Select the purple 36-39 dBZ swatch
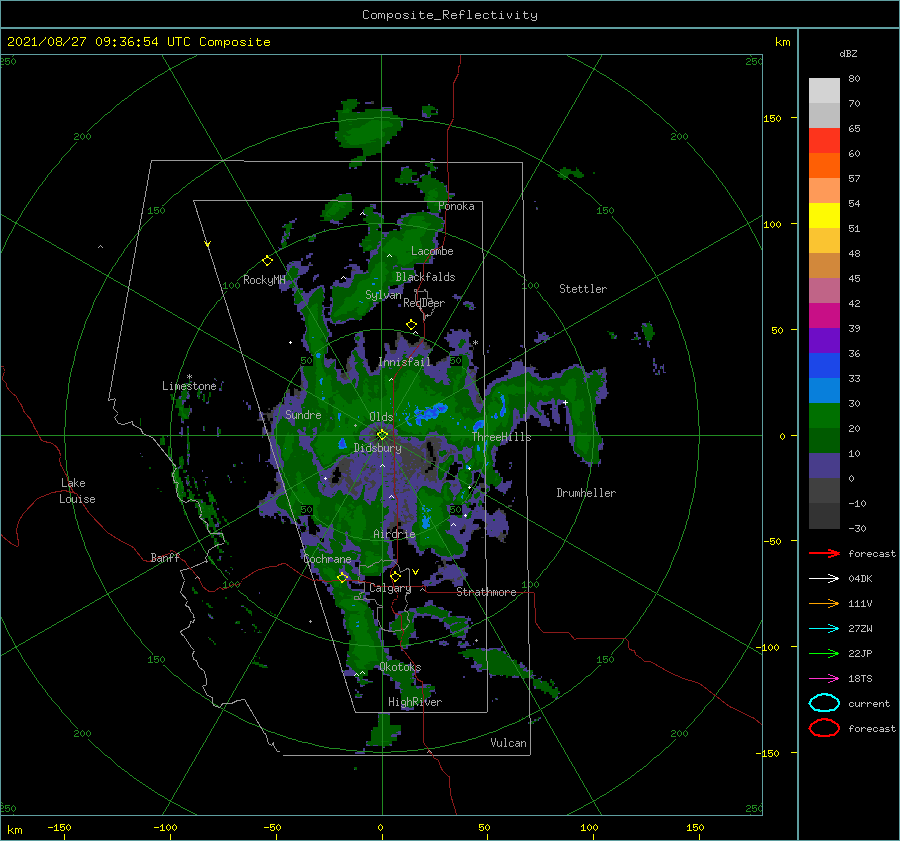The width and height of the screenshot is (900, 841). tap(824, 341)
